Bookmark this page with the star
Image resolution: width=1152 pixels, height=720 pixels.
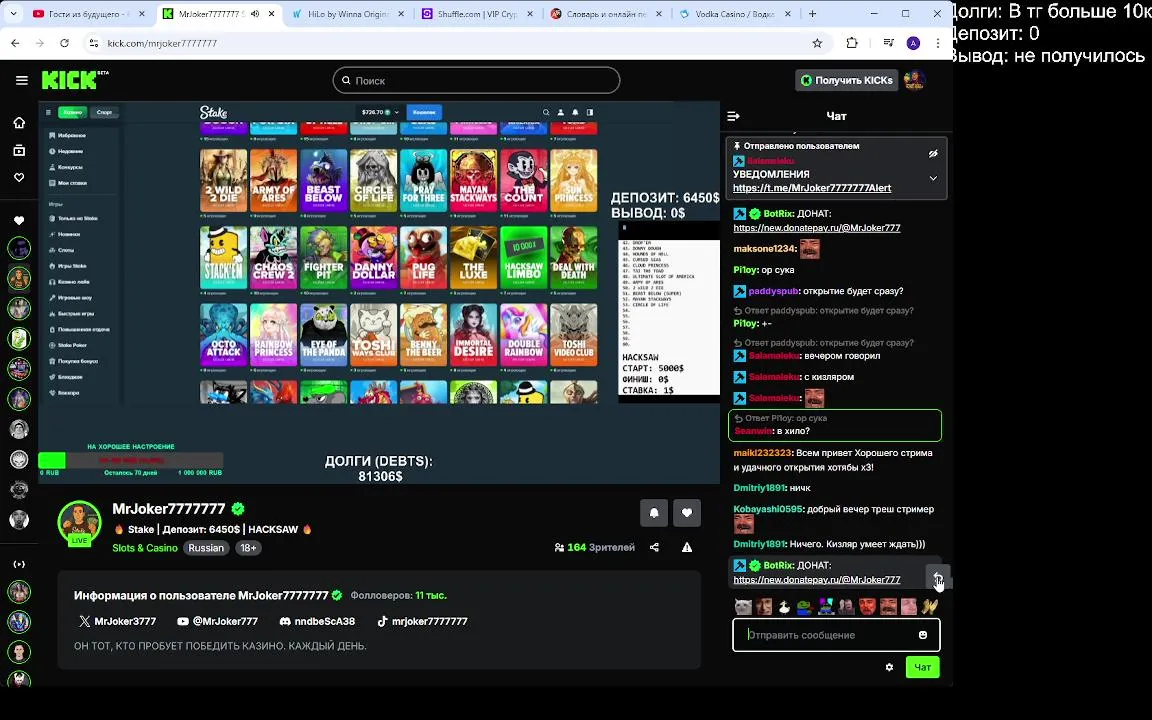pyautogui.click(x=817, y=43)
